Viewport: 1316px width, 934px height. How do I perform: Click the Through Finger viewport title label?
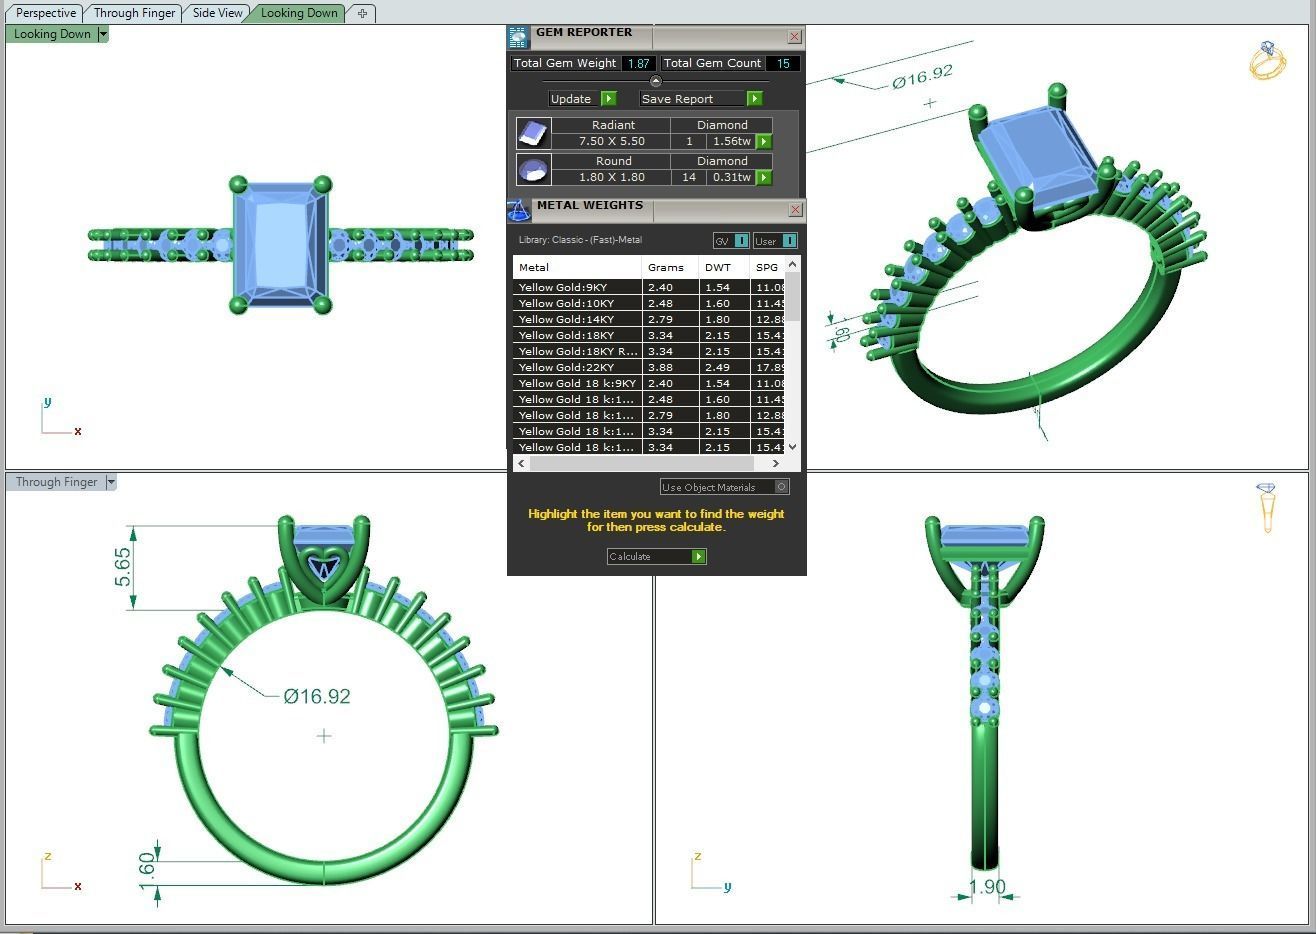pos(56,482)
